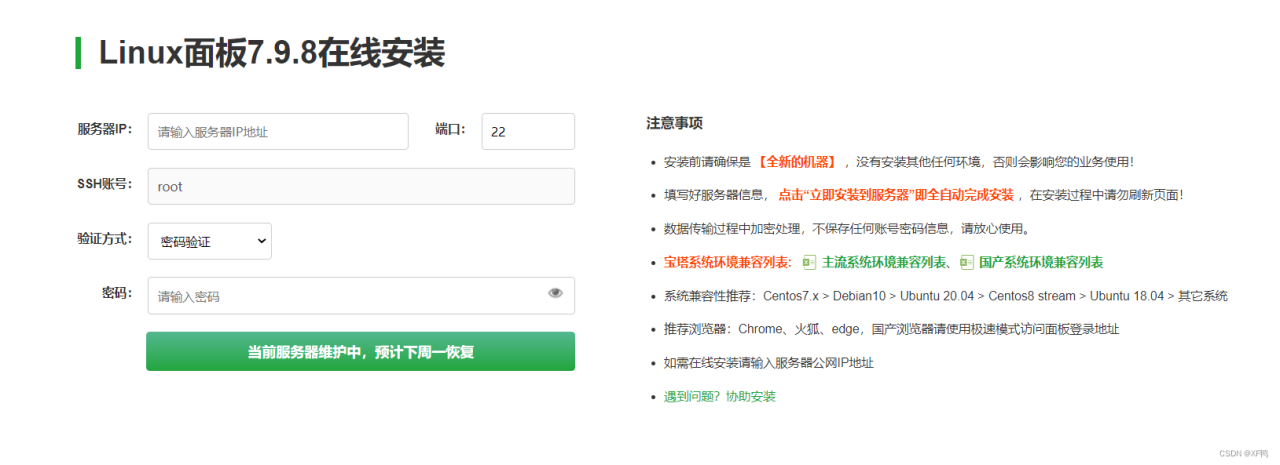1280x465 pixels.
Task: Click the spreadsheet icon before 国产系统环境兼容列表
Action: coord(967,262)
